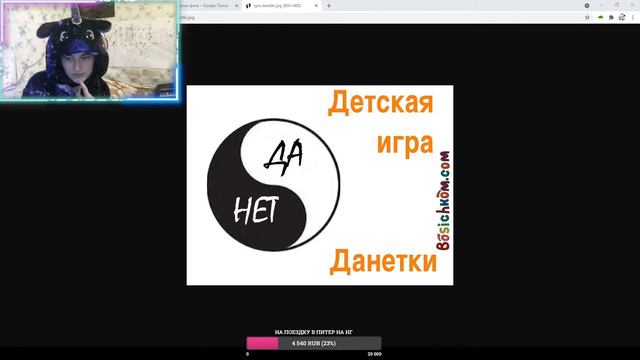This screenshot has height=360, width=640.
Task: Click the donation goal progress bar
Action: [314, 343]
